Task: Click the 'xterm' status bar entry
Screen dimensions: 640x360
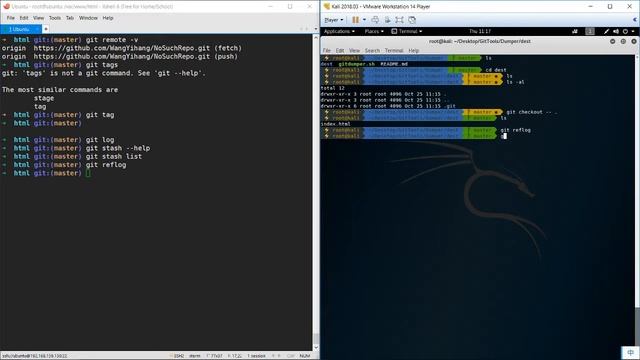Action: pyautogui.click(x=195, y=356)
